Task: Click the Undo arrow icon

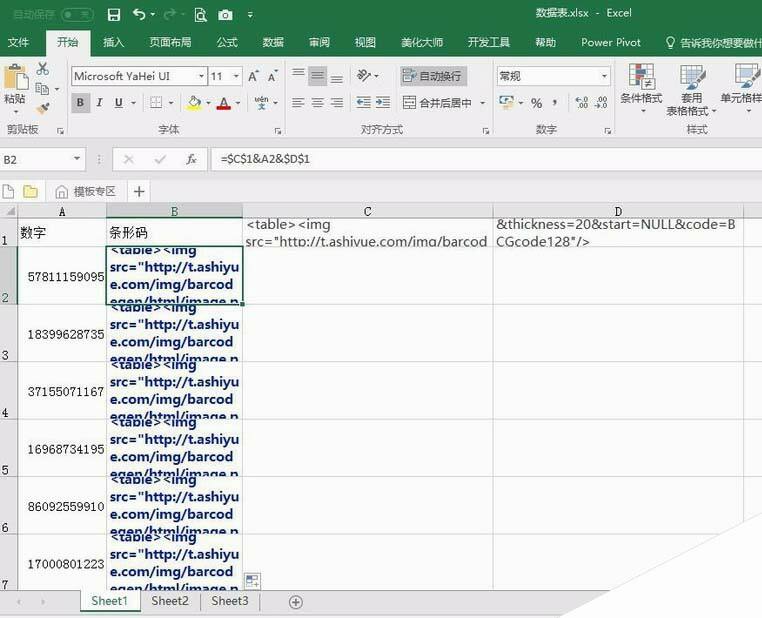Action: (x=139, y=14)
